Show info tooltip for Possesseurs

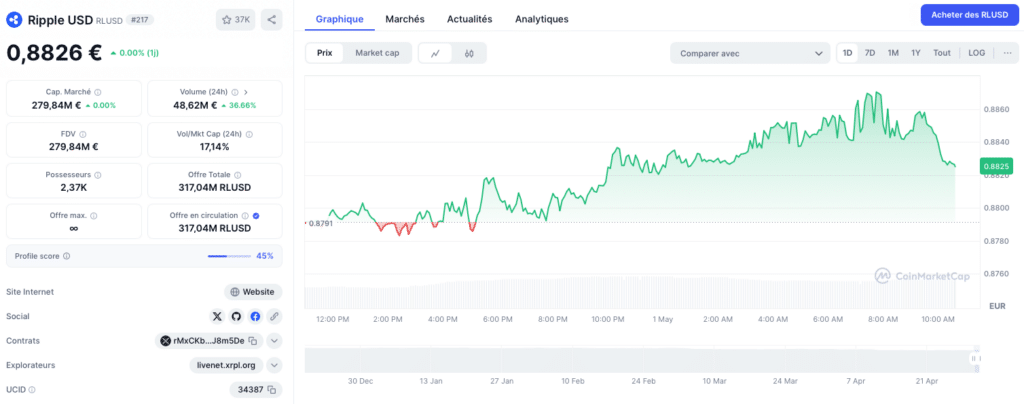[x=98, y=175]
